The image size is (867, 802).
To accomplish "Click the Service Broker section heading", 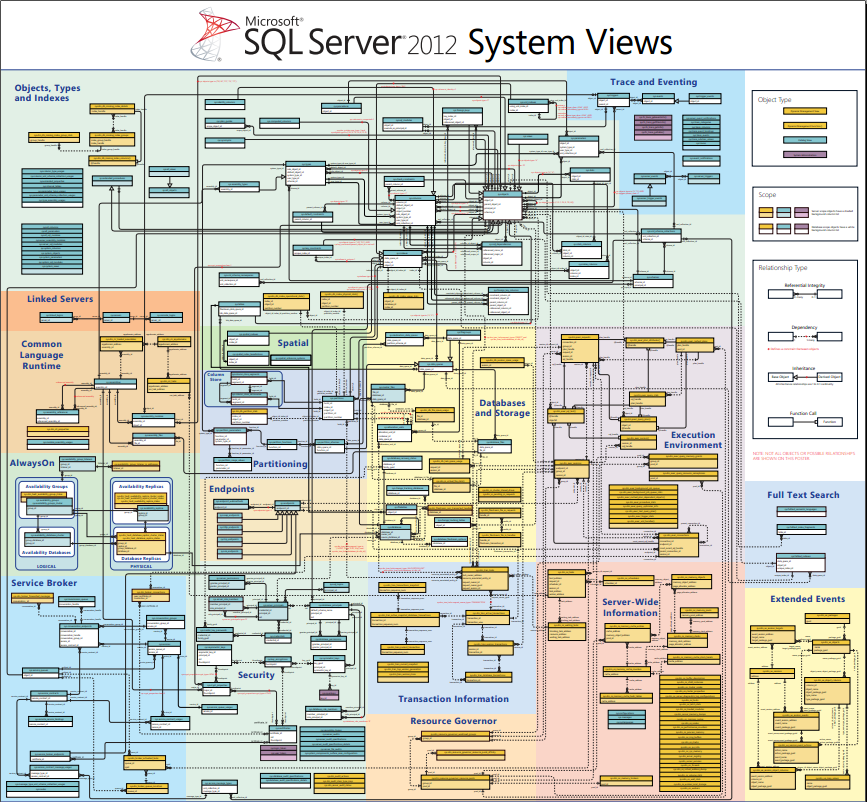I will (x=44, y=582).
